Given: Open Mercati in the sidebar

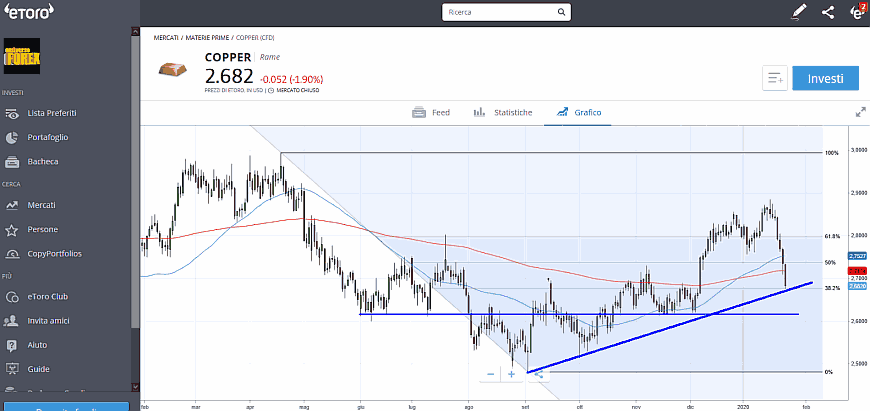Looking at the screenshot, I should (x=41, y=204).
